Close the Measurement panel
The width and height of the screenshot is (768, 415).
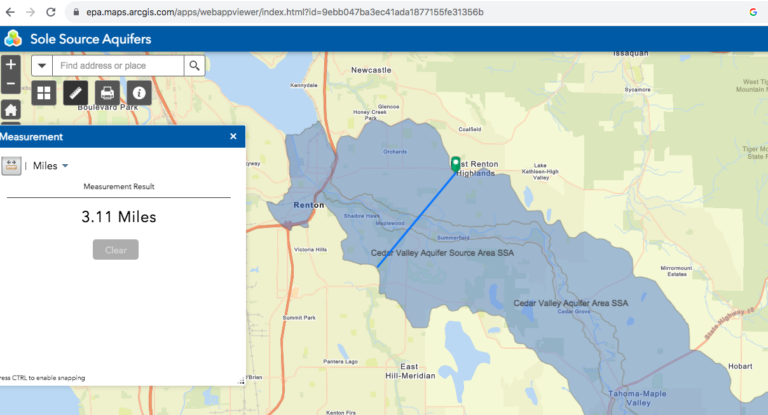[x=233, y=137]
